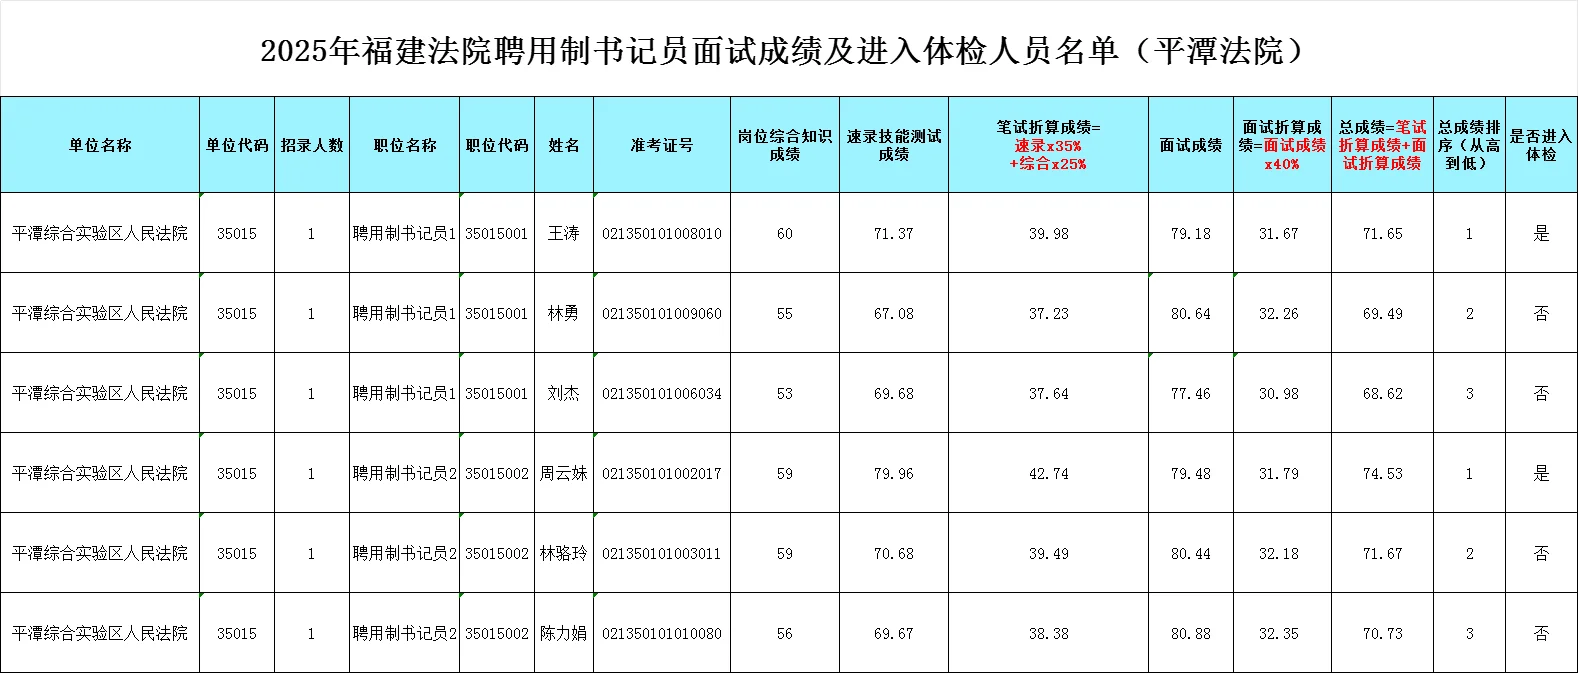Select written score 38.38
The width and height of the screenshot is (1578, 673).
point(1048,633)
